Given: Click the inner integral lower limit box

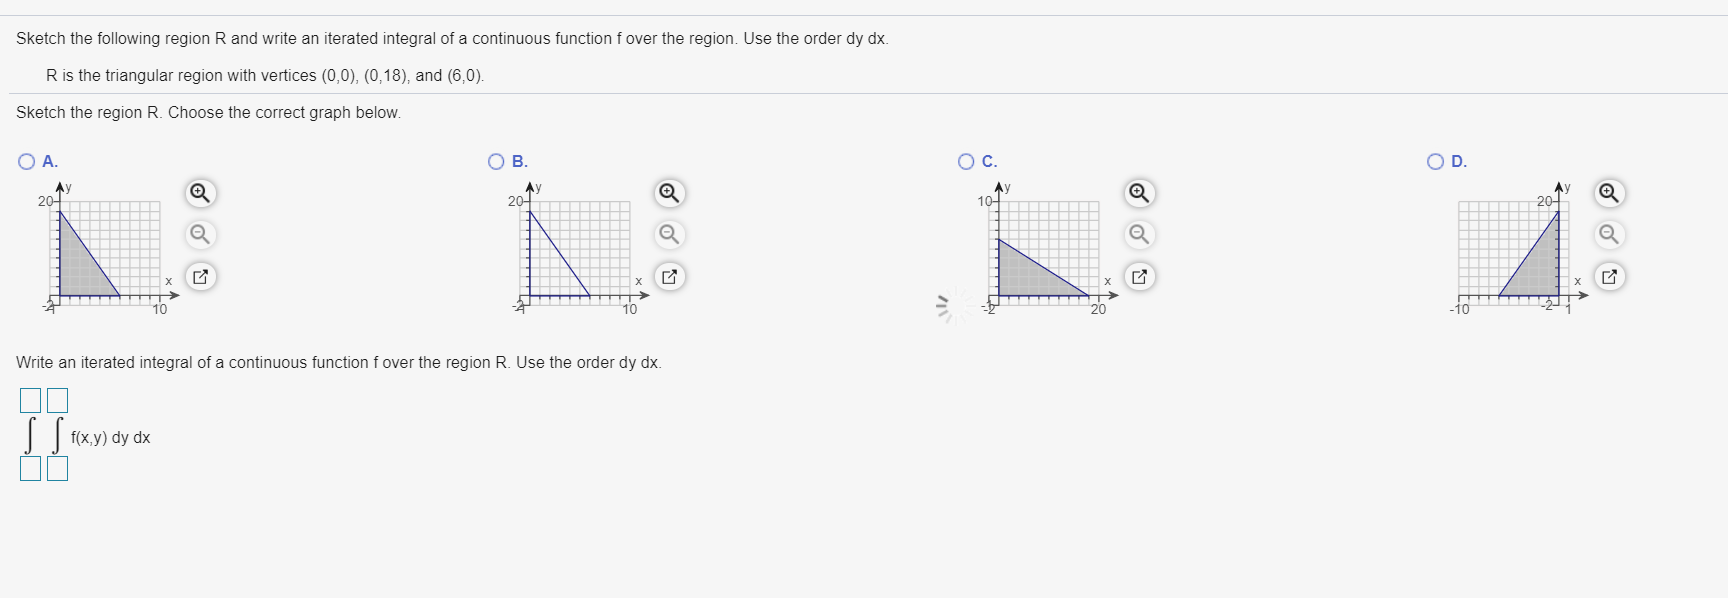Looking at the screenshot, I should (x=59, y=466).
